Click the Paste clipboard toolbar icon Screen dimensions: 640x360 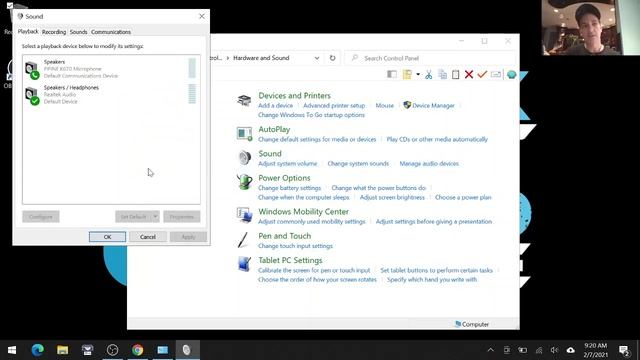pos(456,74)
